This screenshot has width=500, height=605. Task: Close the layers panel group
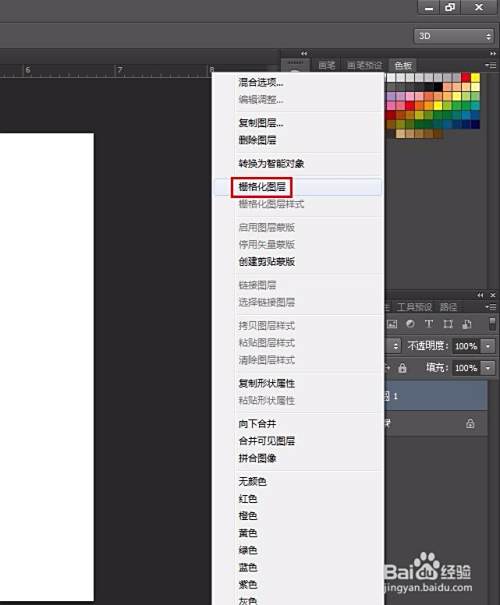click(x=493, y=295)
